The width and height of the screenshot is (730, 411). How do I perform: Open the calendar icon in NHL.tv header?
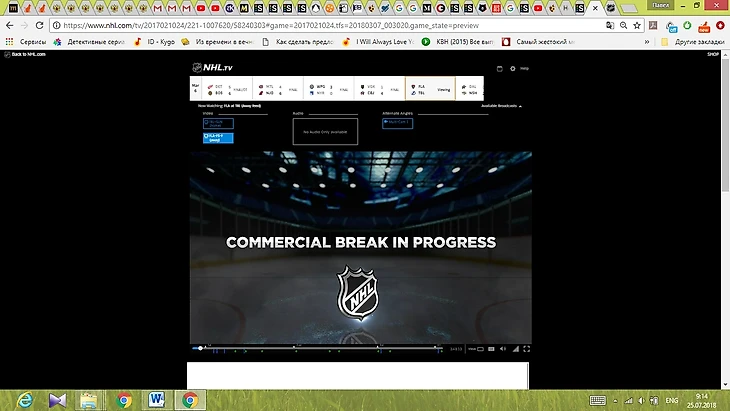[x=499, y=68]
